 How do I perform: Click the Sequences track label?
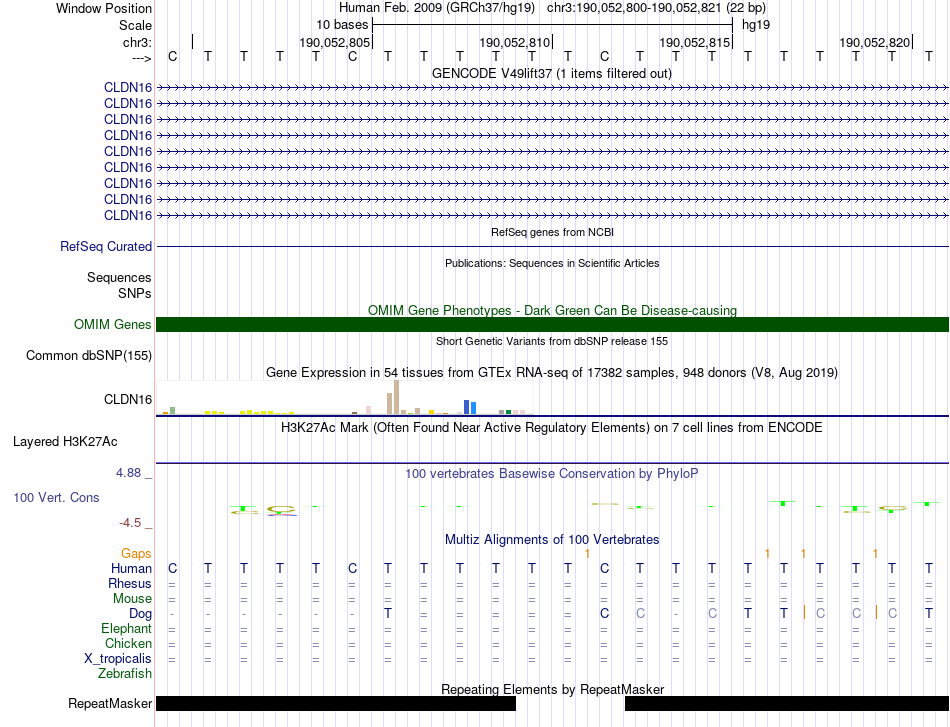[x=119, y=277]
